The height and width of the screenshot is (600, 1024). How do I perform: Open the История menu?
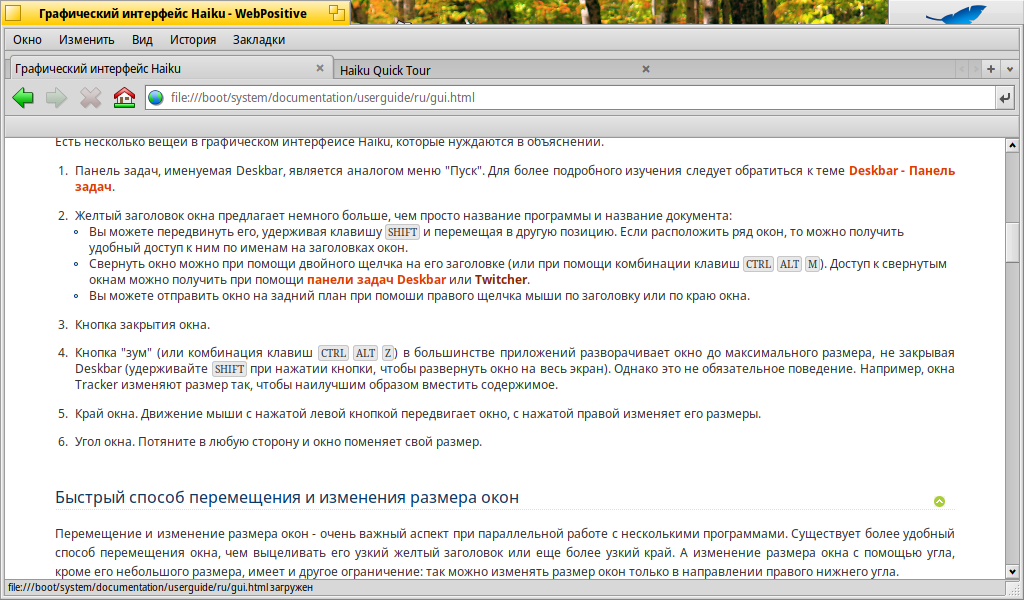(x=193, y=40)
